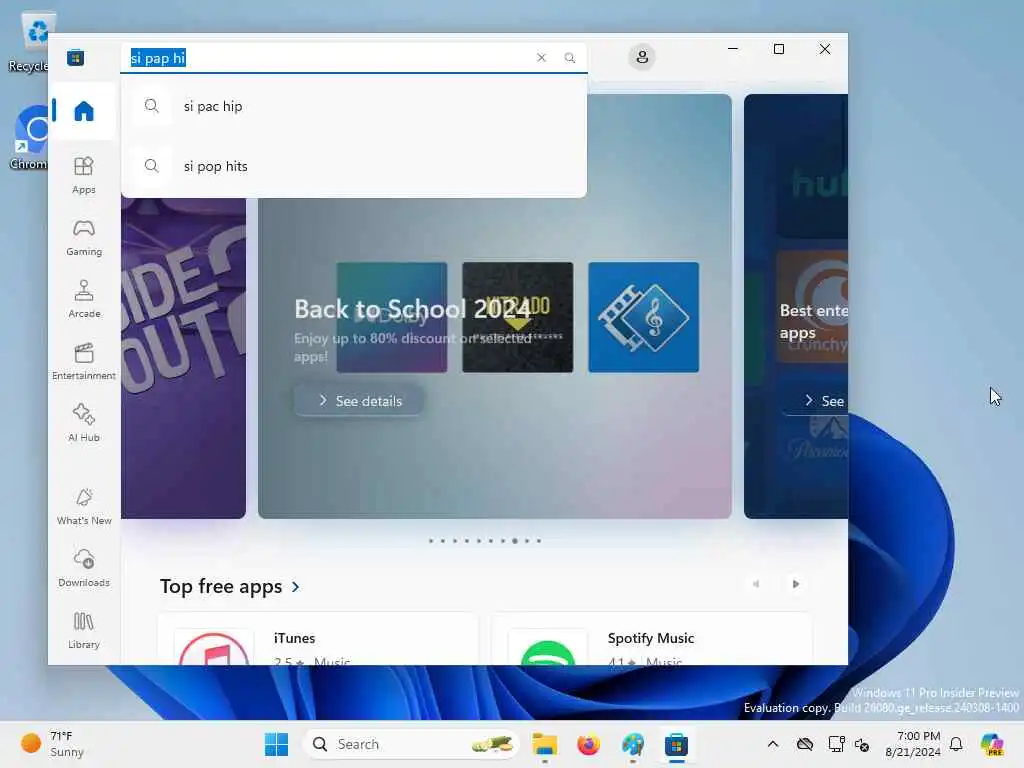Select the active carousel page dot
1024x768 pixels.
click(x=515, y=541)
